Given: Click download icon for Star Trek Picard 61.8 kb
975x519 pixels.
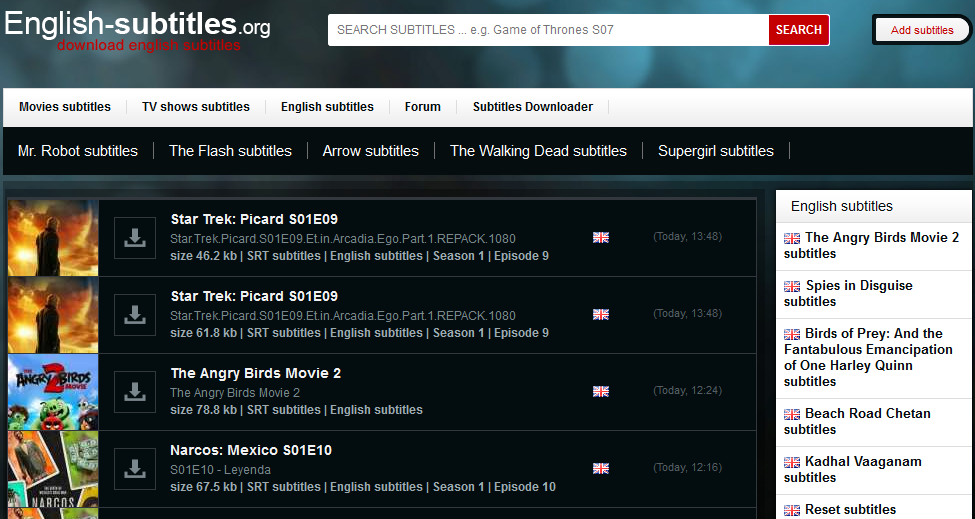Looking at the screenshot, I should point(135,315).
